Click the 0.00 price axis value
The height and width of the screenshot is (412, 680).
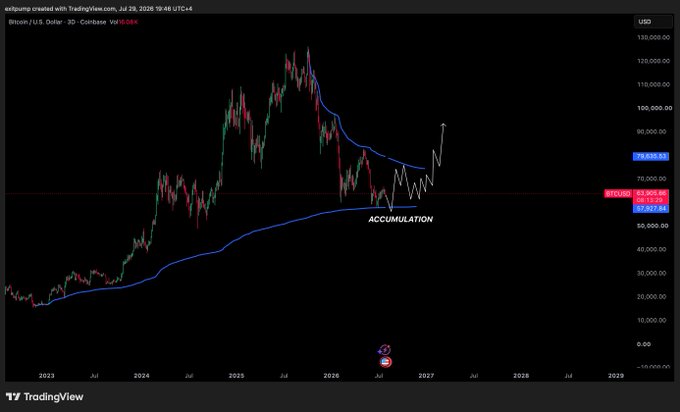(x=644, y=344)
